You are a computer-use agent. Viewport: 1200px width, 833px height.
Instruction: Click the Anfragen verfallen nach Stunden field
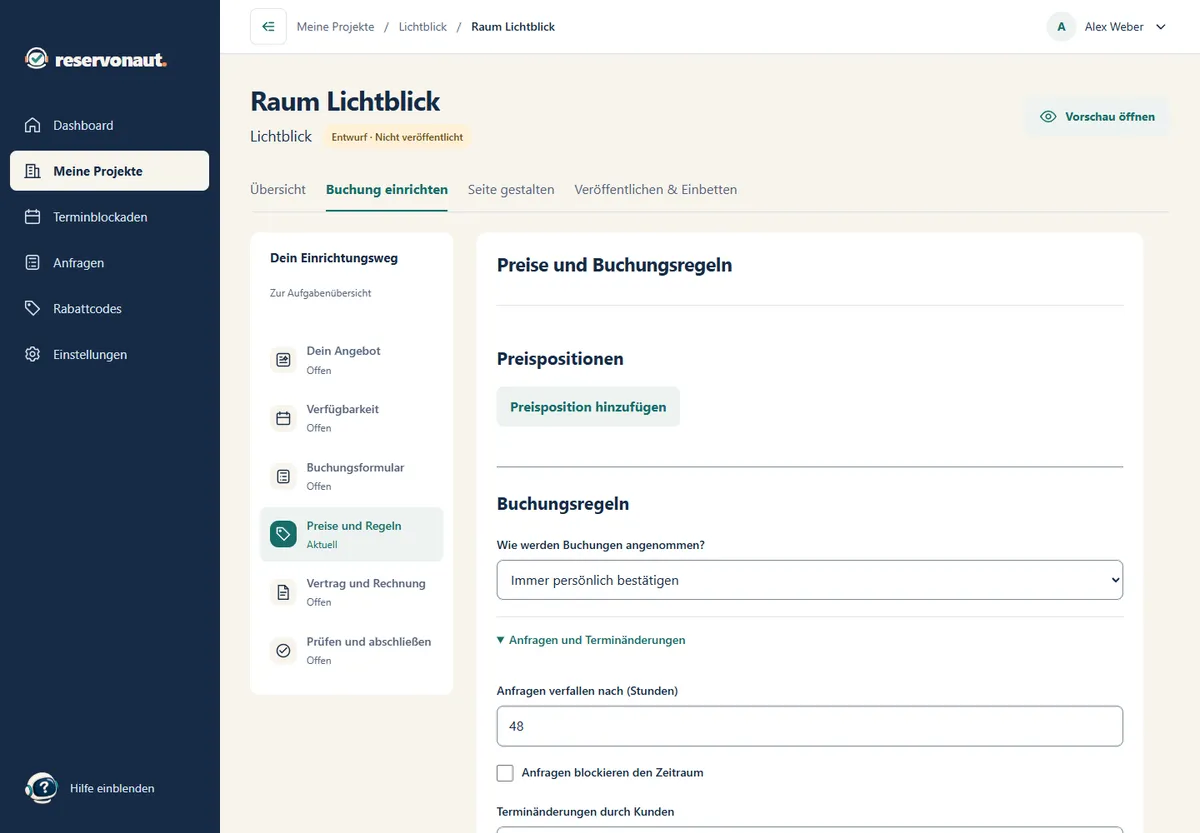point(810,726)
